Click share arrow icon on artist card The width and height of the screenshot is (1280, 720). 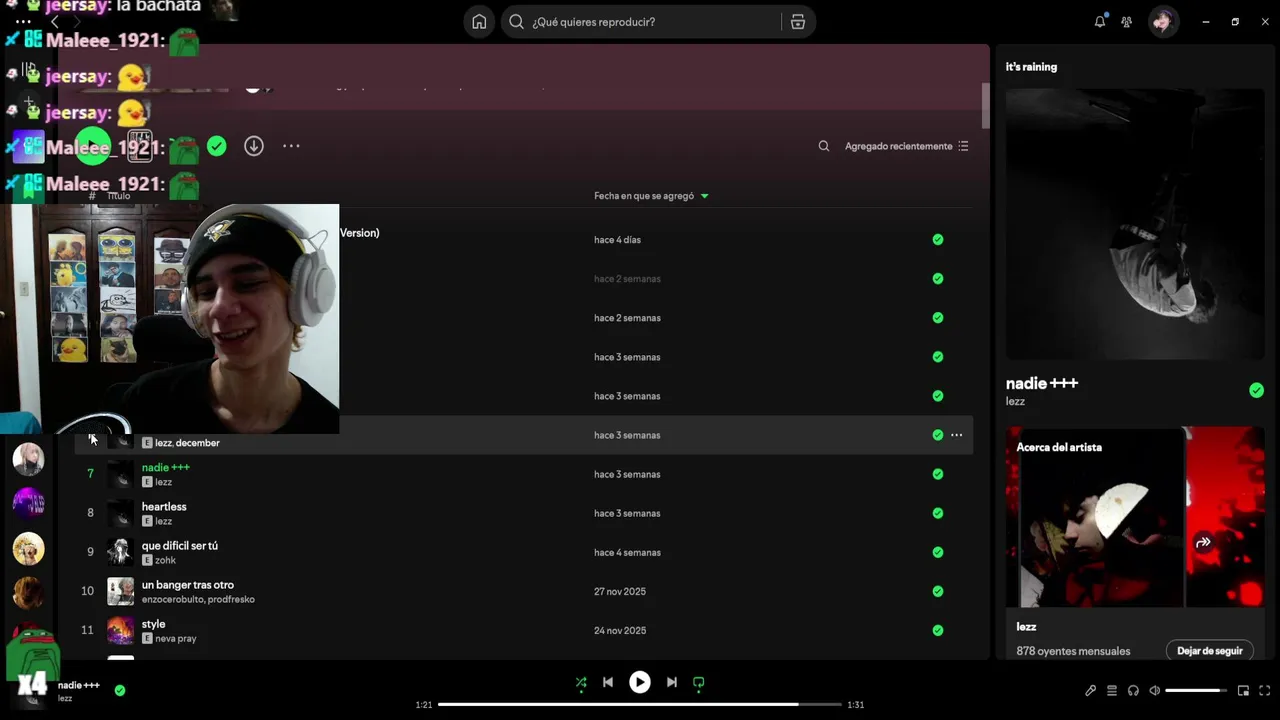coord(1204,542)
